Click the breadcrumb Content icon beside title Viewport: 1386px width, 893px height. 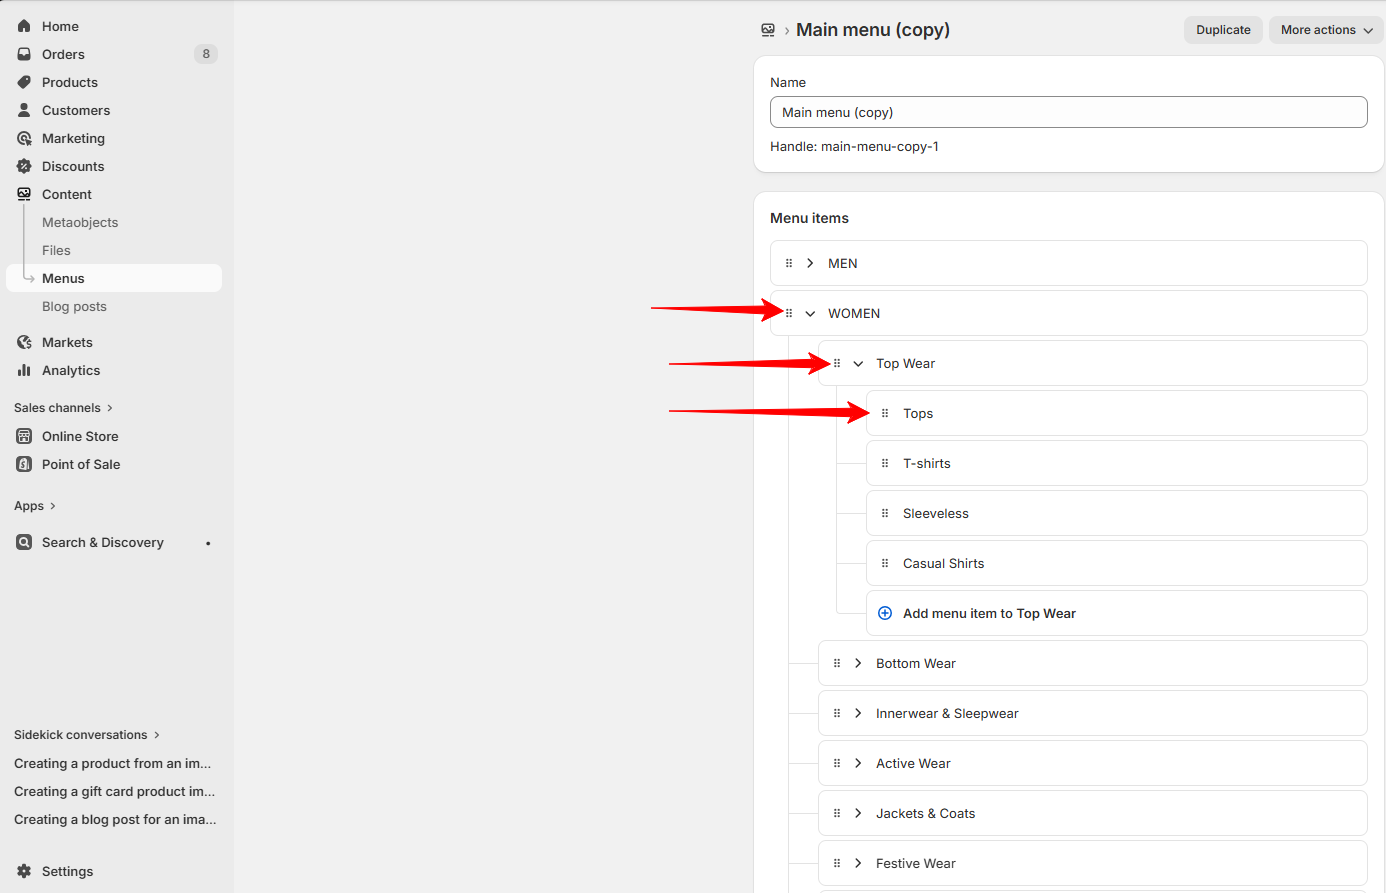[768, 30]
